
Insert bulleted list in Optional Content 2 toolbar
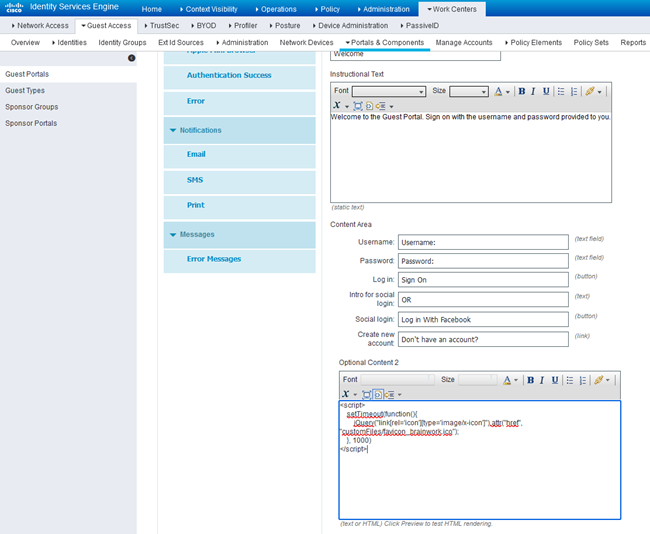click(570, 380)
